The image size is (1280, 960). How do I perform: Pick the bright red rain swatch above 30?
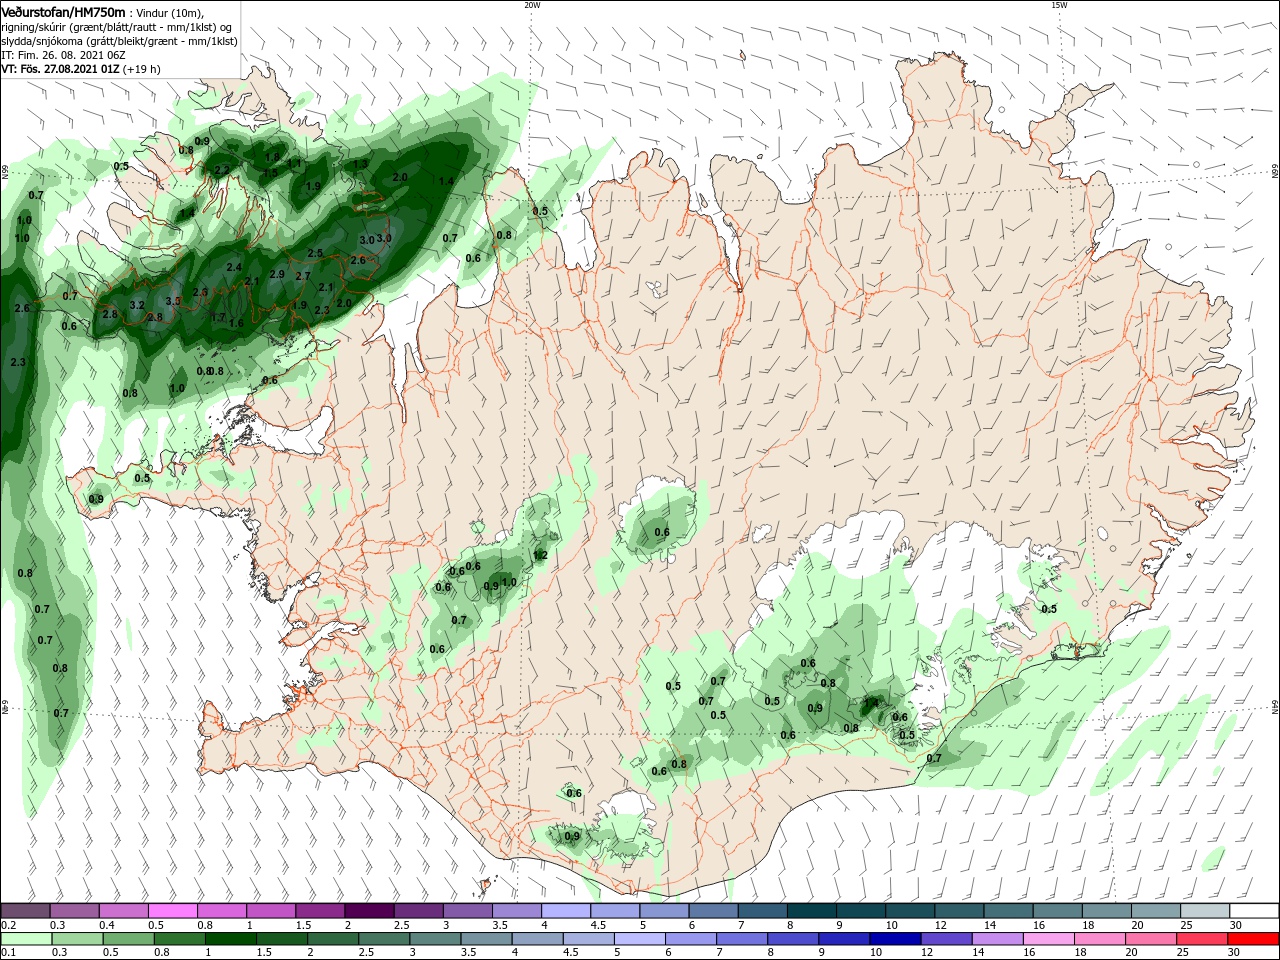click(1253, 939)
